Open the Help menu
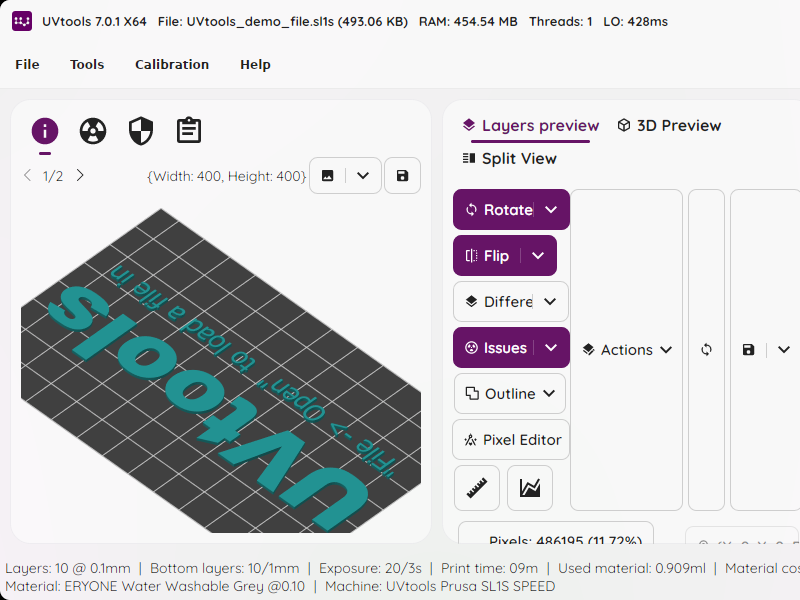Viewport: 800px width, 600px height. point(255,64)
